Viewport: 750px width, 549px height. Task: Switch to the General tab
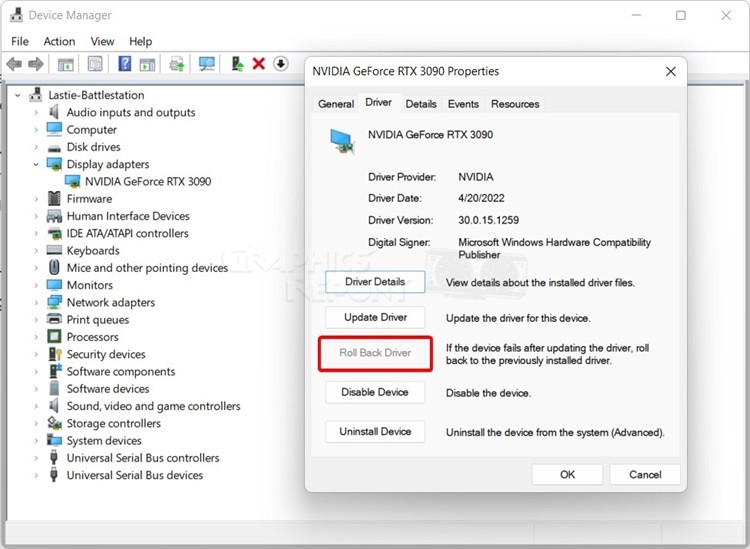336,104
